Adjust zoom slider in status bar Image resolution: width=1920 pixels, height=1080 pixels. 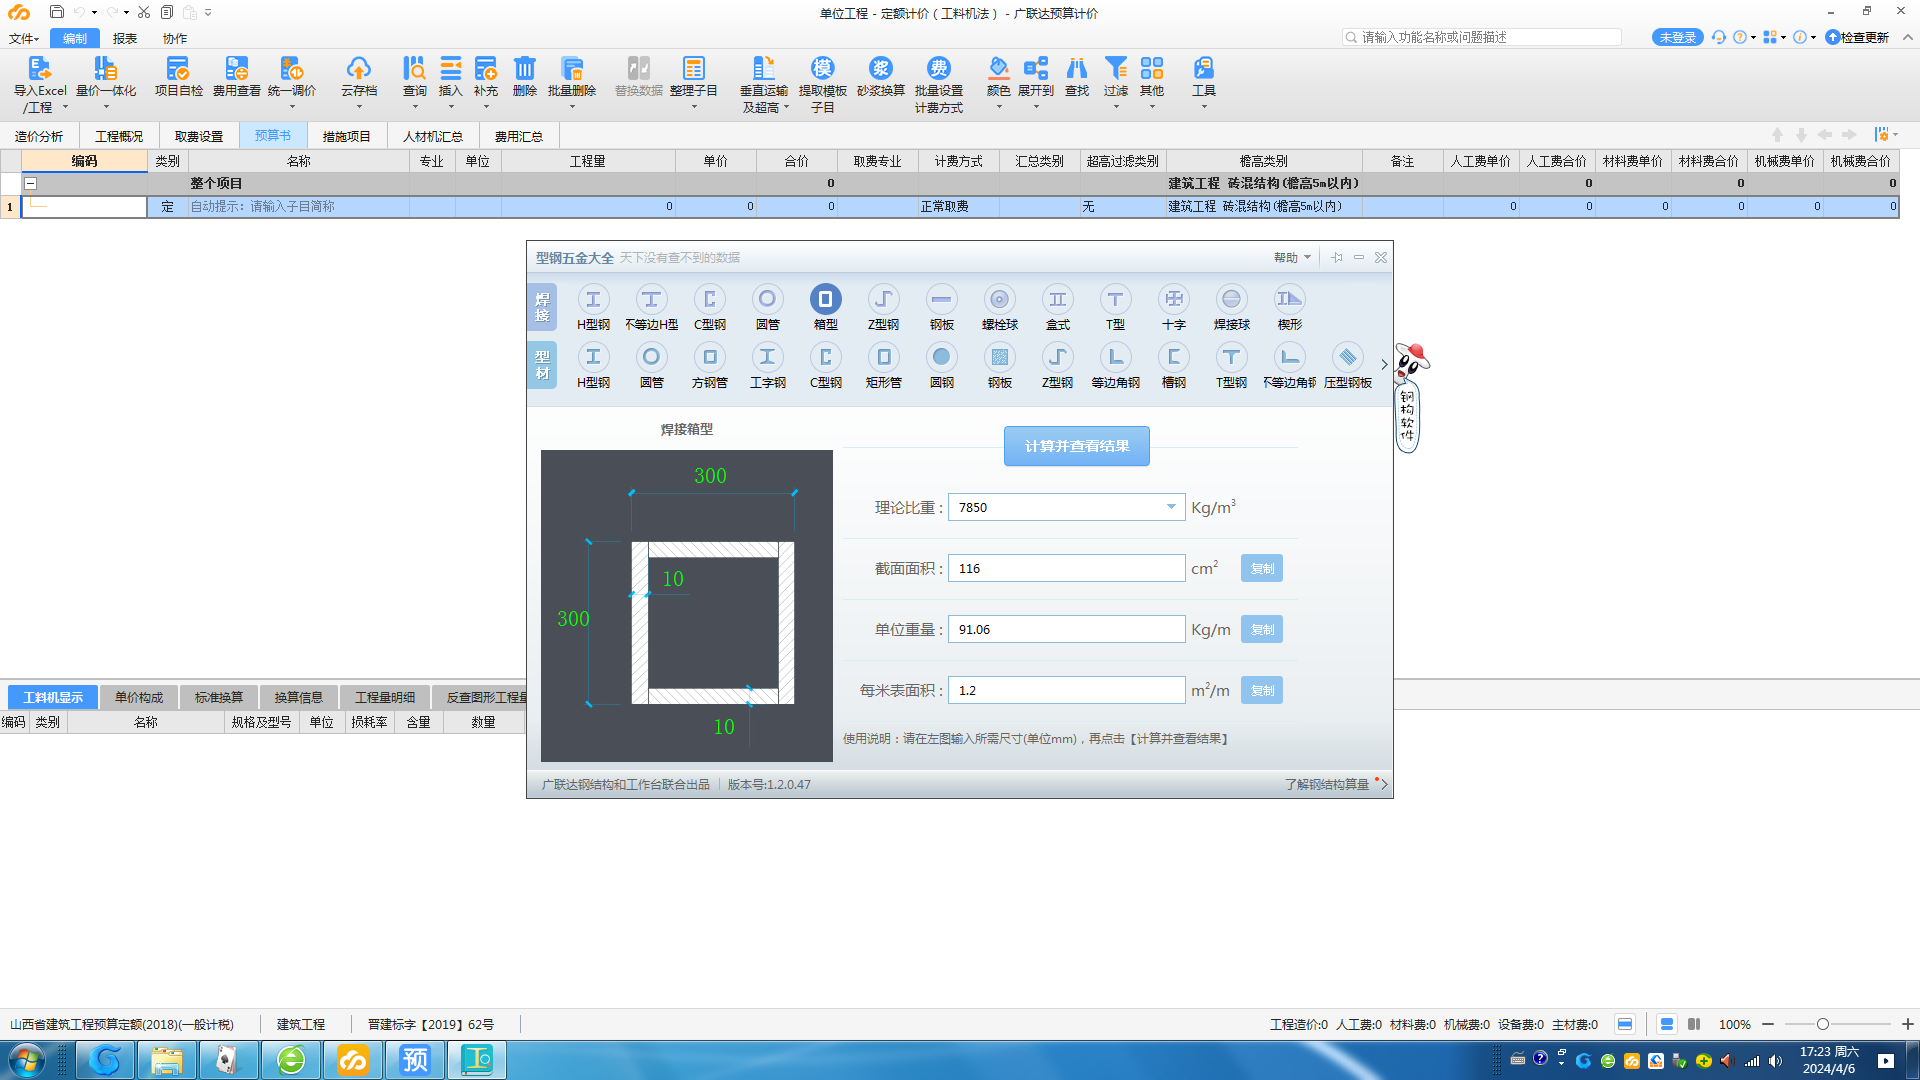pyautogui.click(x=1822, y=1024)
